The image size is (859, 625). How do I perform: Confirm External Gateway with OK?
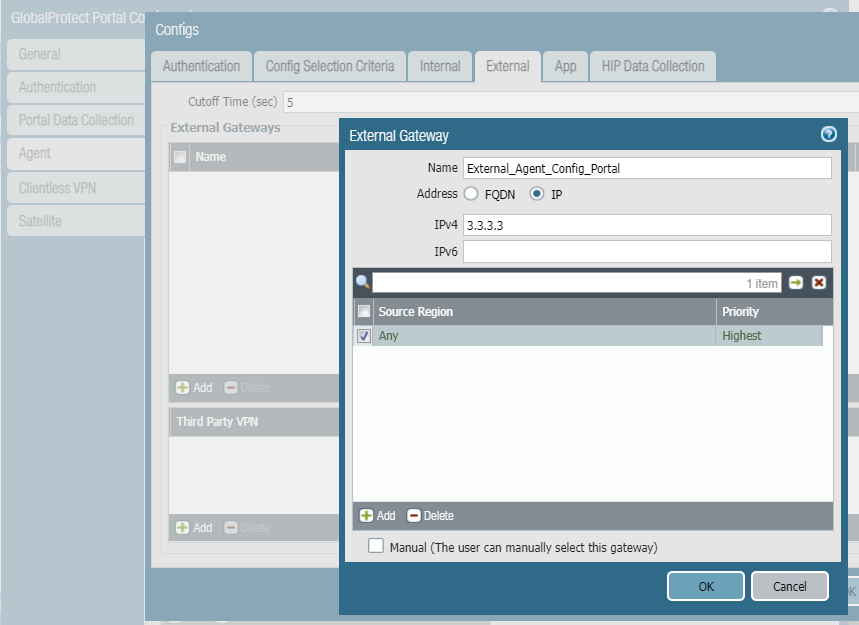(706, 586)
